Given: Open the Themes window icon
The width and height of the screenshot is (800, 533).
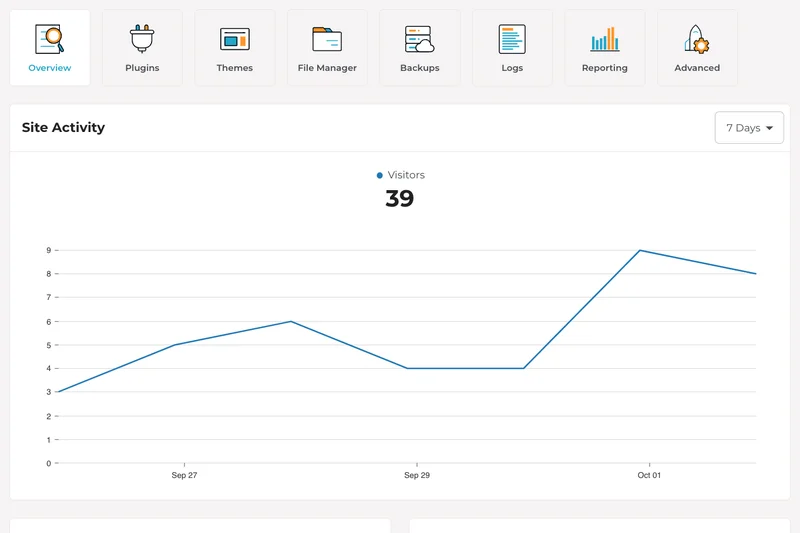Looking at the screenshot, I should coord(234,40).
